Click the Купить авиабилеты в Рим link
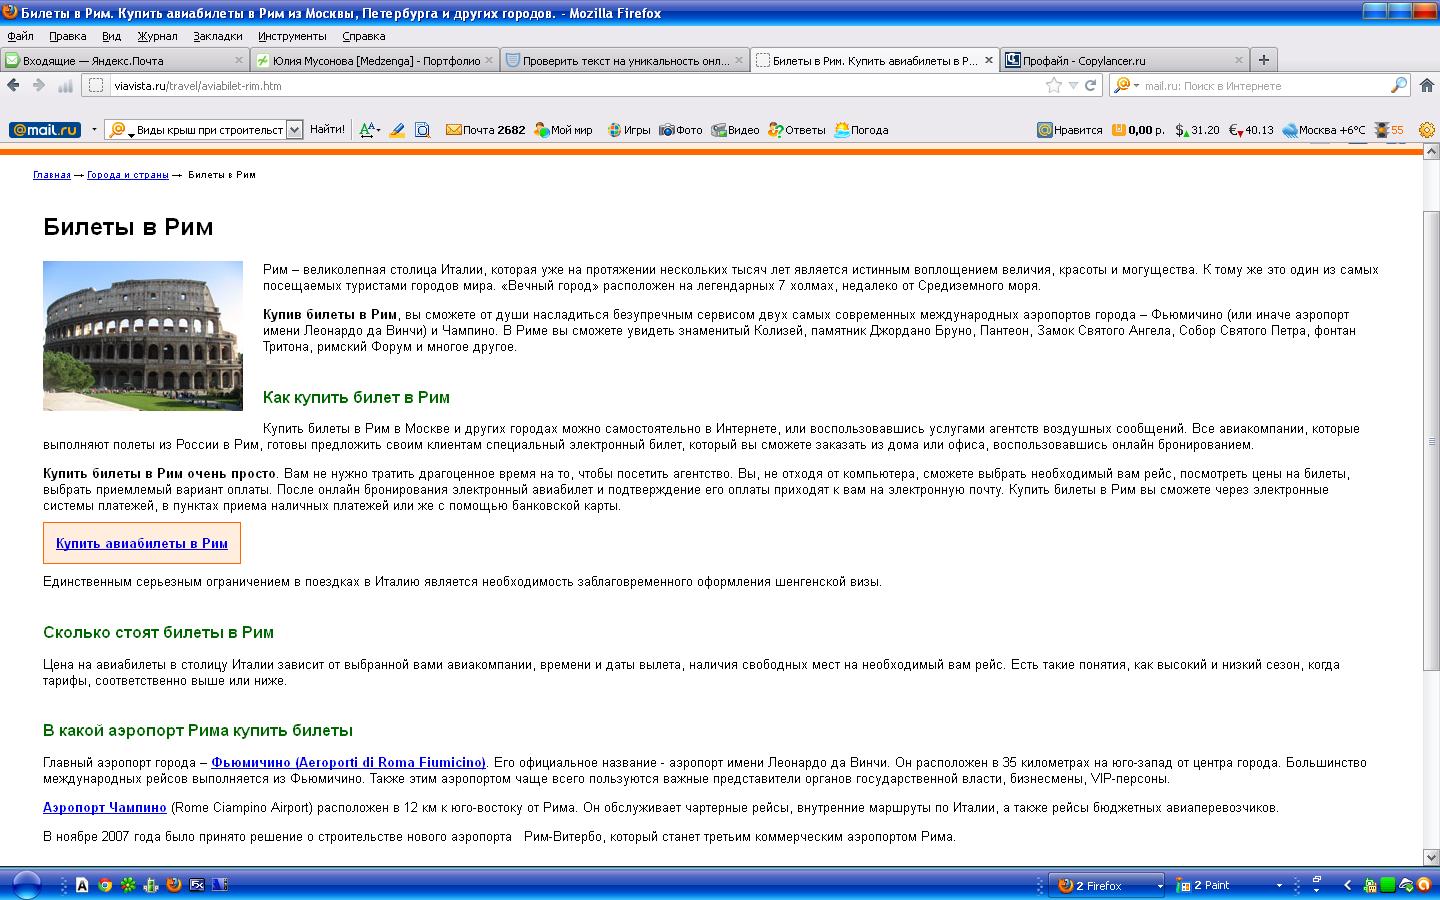The height and width of the screenshot is (900, 1440). (x=142, y=543)
